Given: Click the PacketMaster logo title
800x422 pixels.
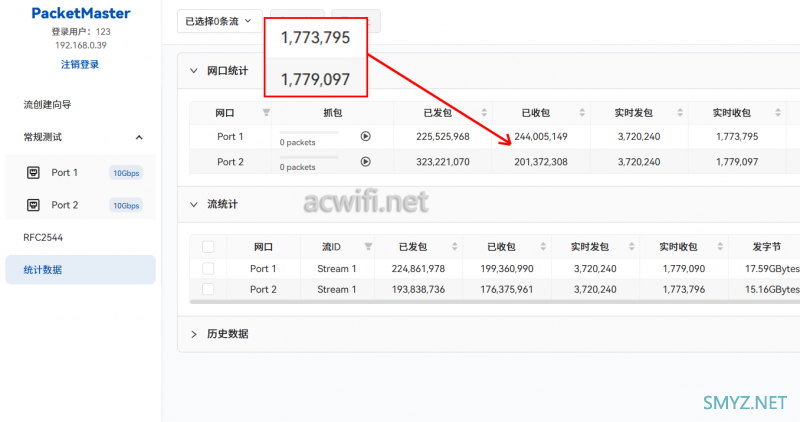Looking at the screenshot, I should (81, 13).
